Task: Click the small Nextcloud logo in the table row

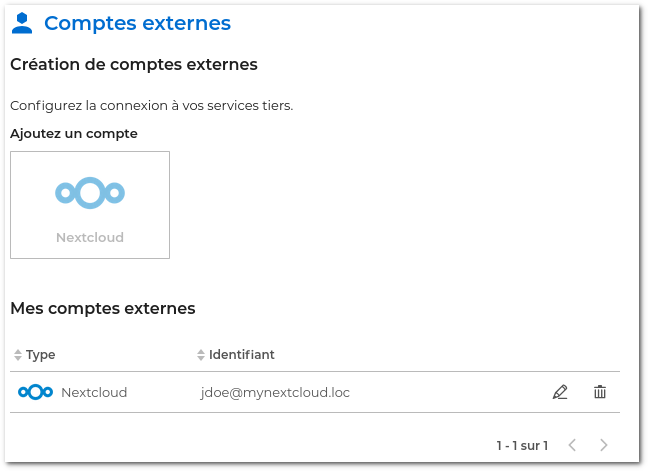Action: (x=35, y=392)
